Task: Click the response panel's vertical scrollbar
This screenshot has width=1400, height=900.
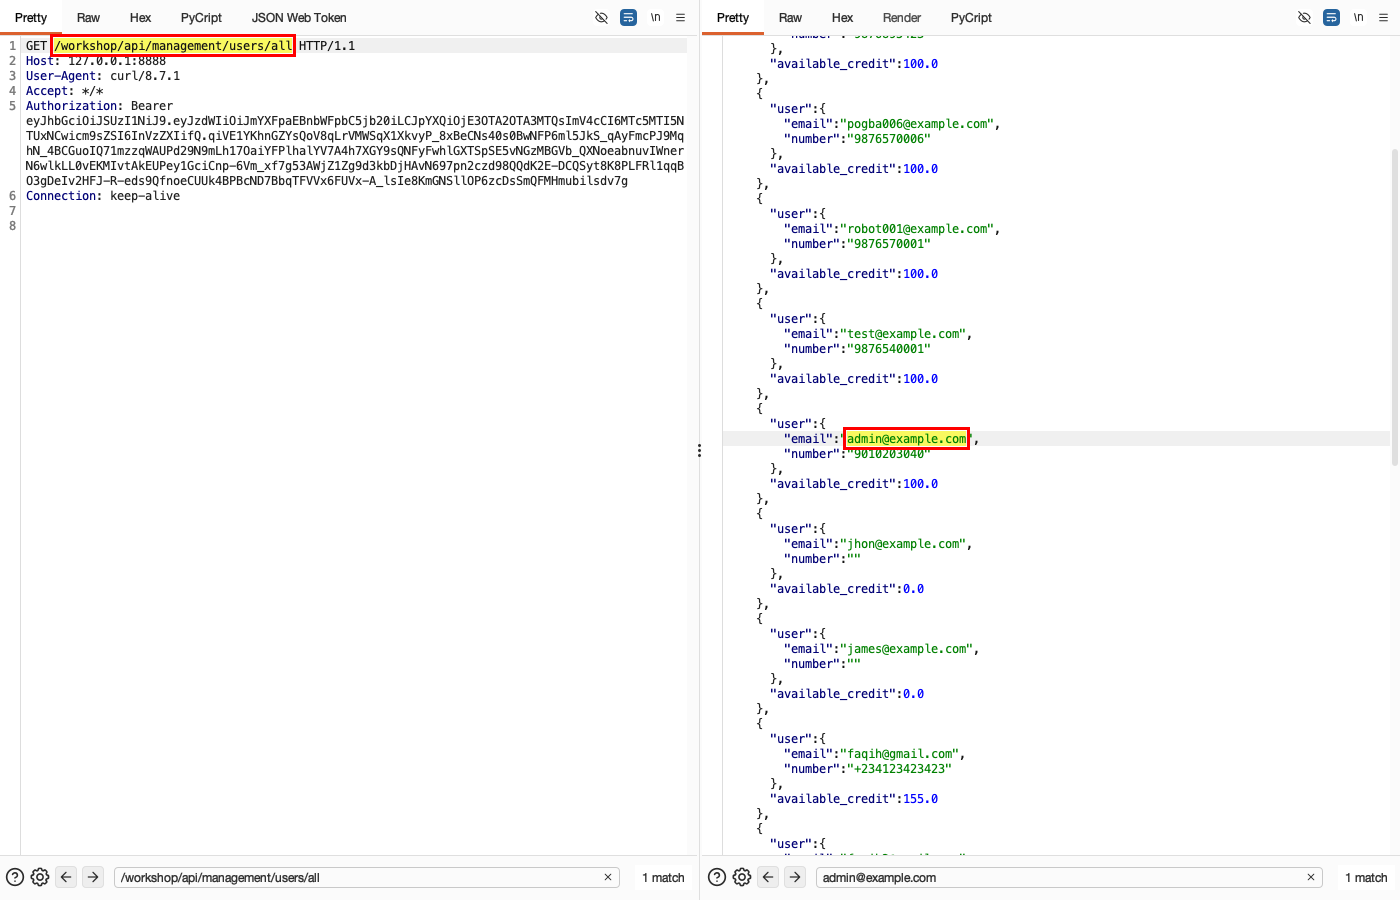Action: point(1394,307)
